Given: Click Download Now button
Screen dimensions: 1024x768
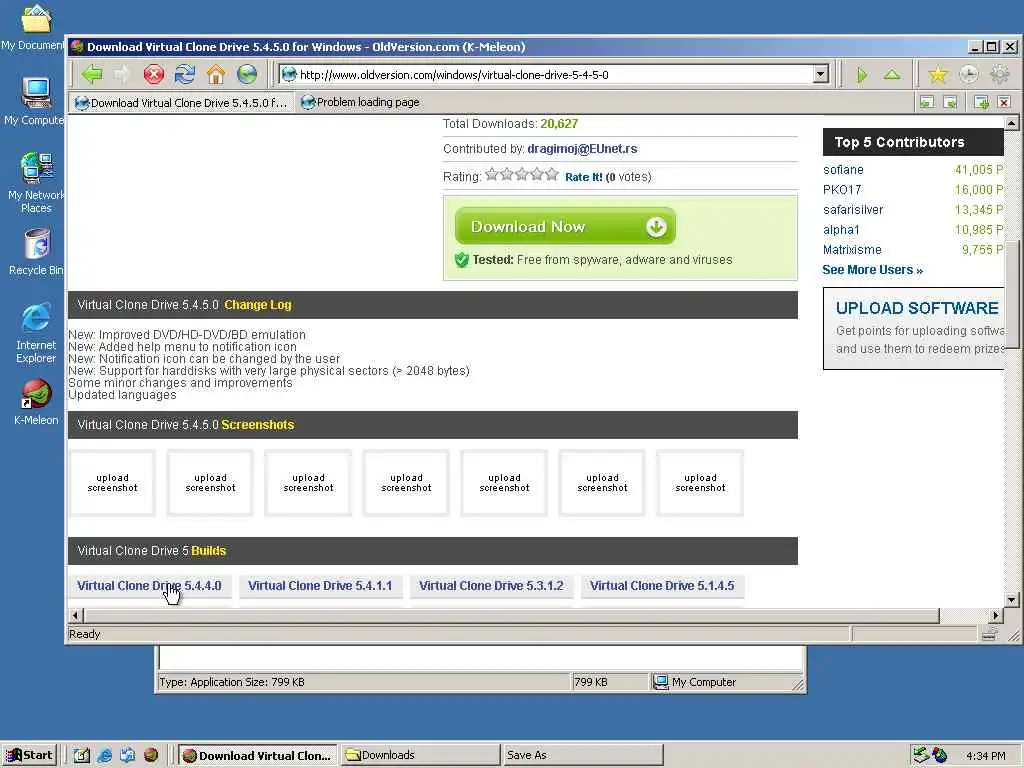Looking at the screenshot, I should (x=565, y=227).
